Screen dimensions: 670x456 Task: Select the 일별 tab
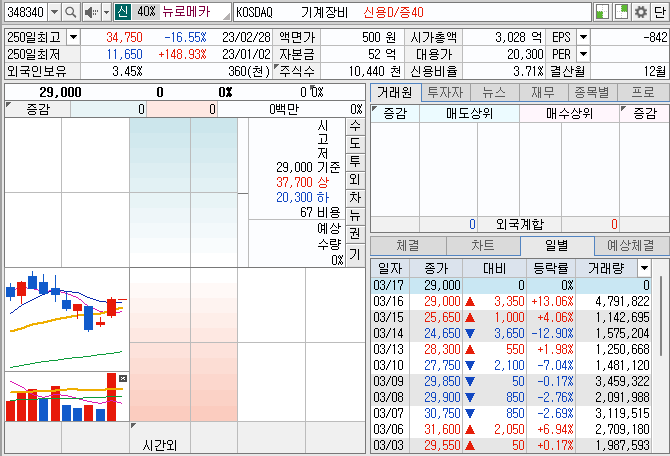click(557, 245)
